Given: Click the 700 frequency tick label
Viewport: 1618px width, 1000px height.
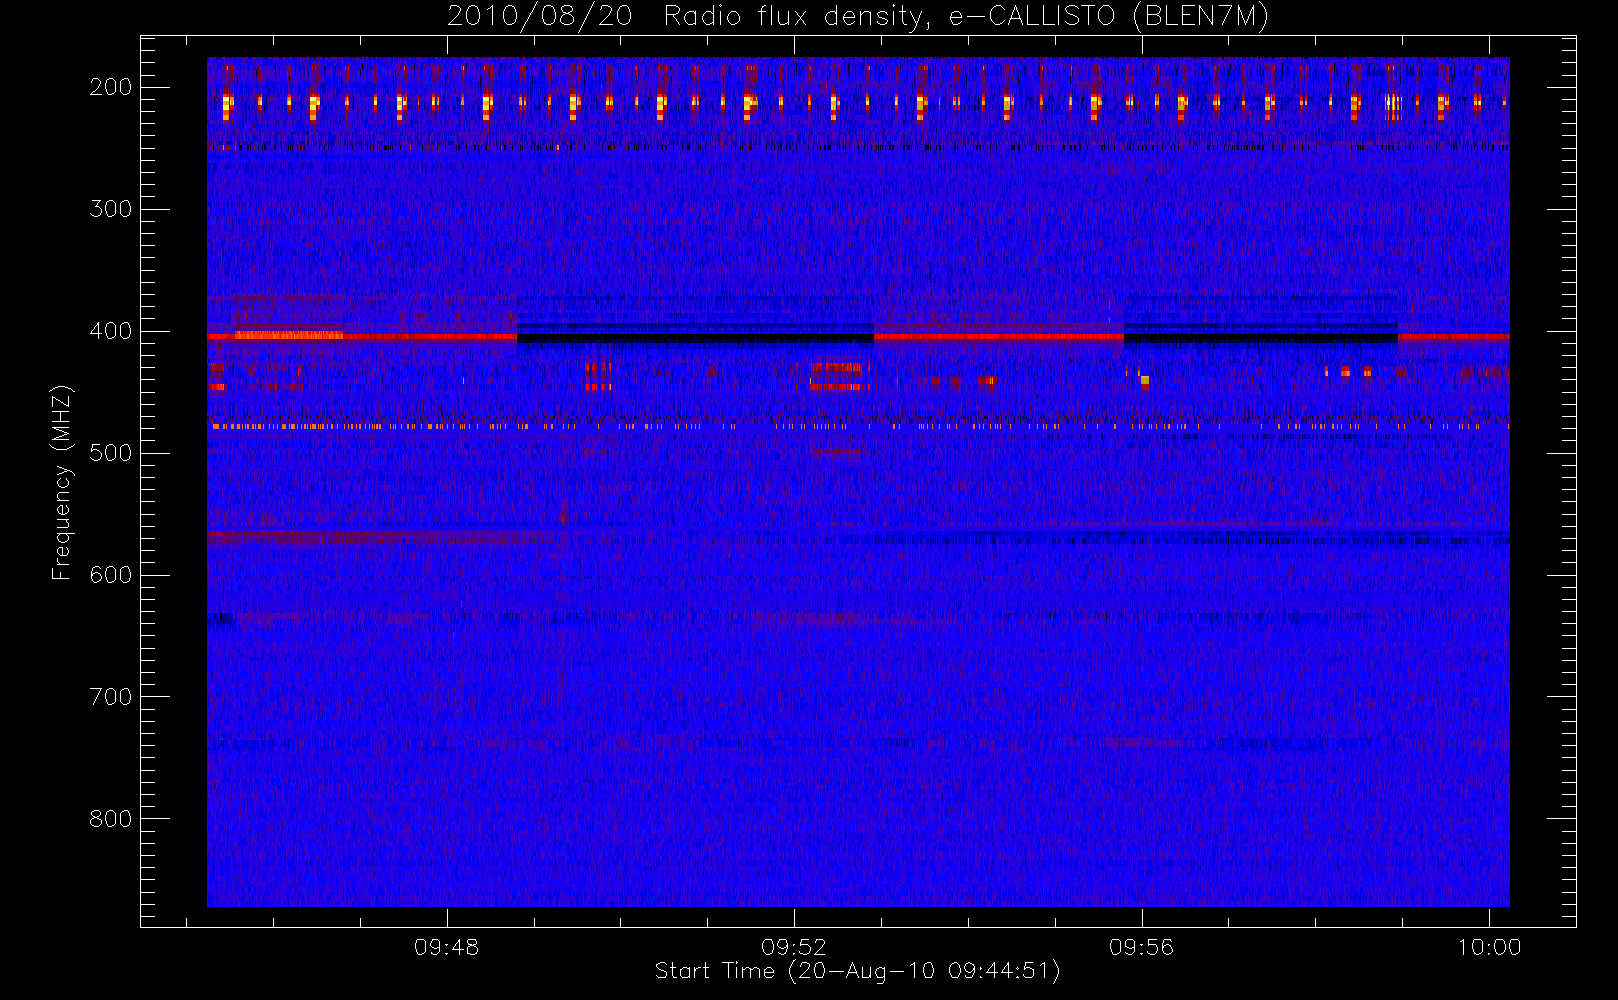Looking at the screenshot, I should (x=111, y=697).
